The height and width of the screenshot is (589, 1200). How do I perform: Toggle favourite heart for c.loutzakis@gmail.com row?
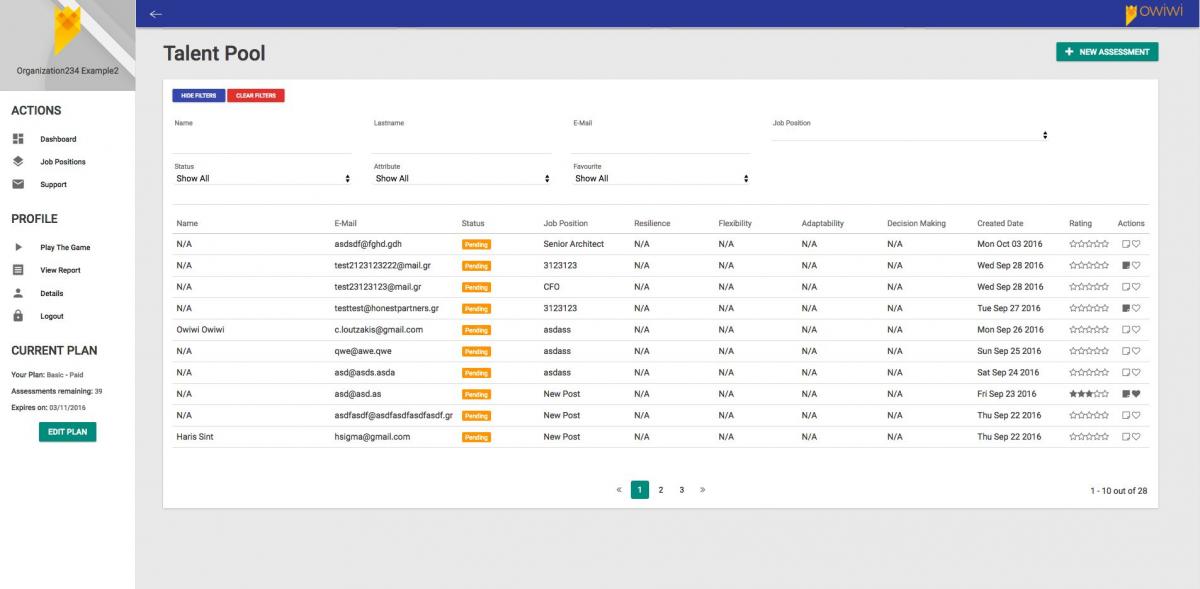(x=1136, y=330)
